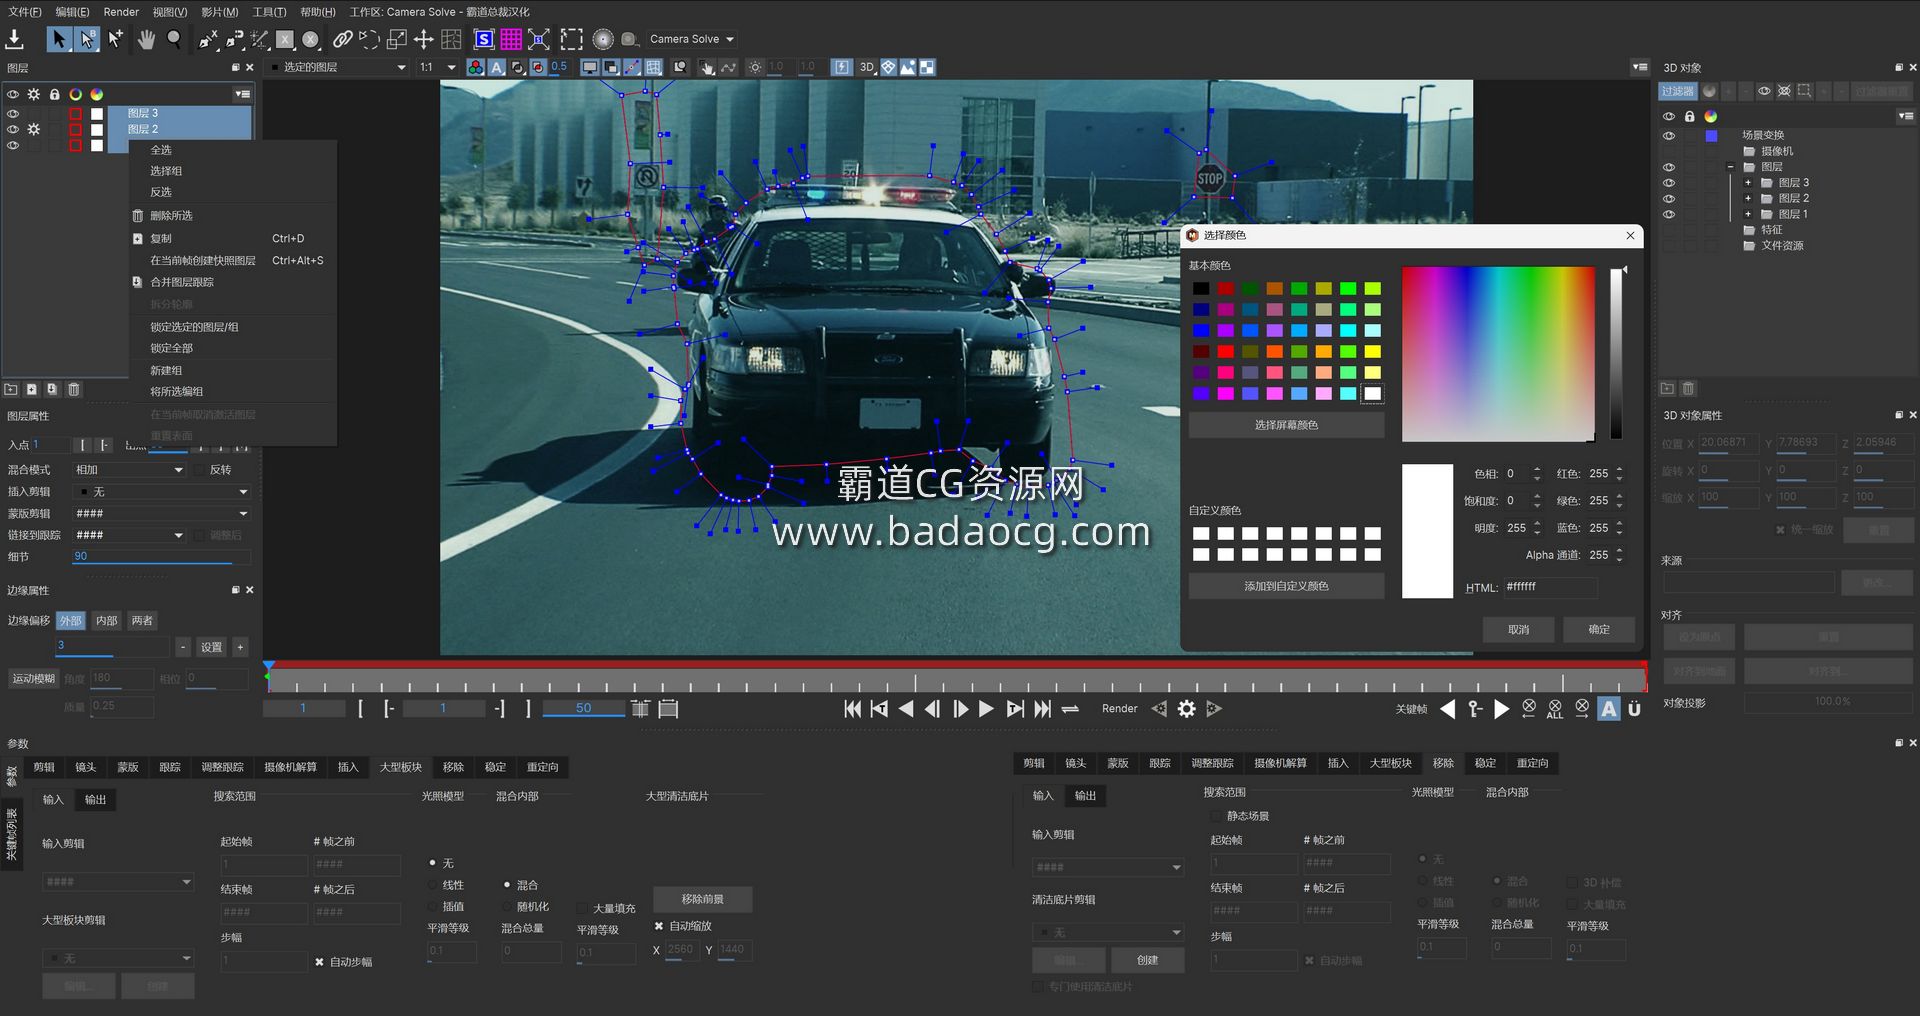
Task: Click the Play forward button
Action: coord(986,709)
